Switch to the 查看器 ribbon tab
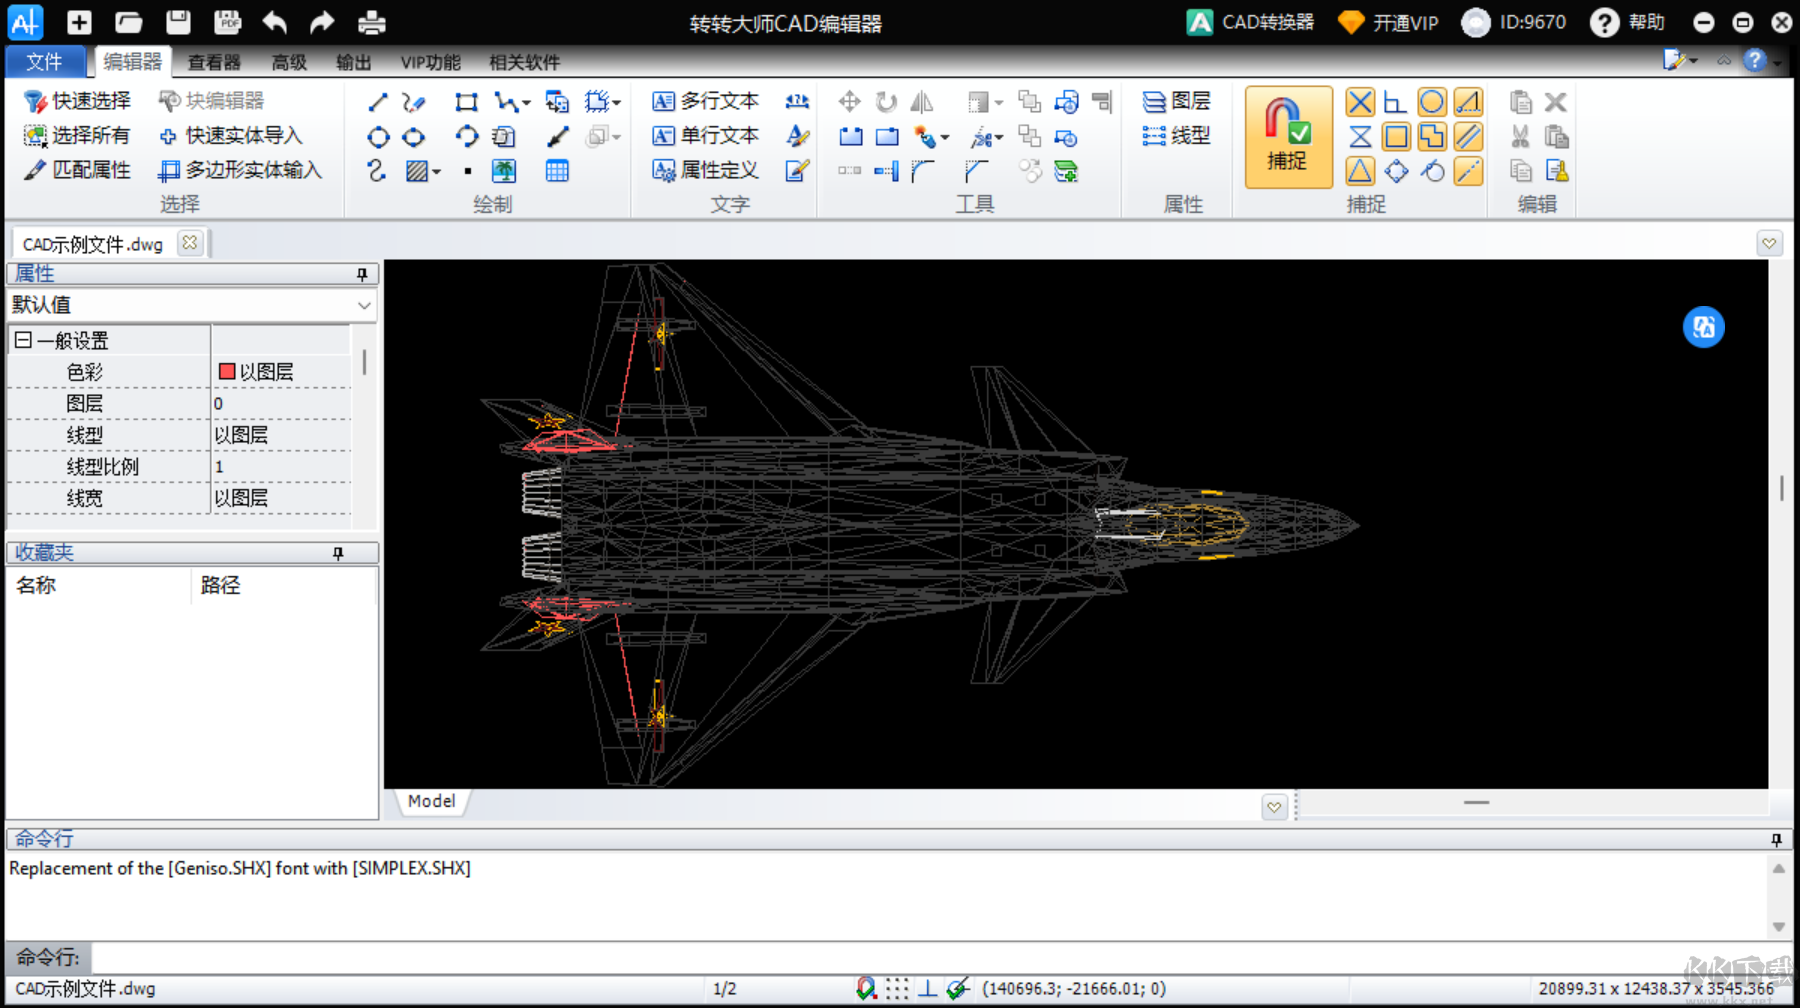1800x1008 pixels. [214, 62]
